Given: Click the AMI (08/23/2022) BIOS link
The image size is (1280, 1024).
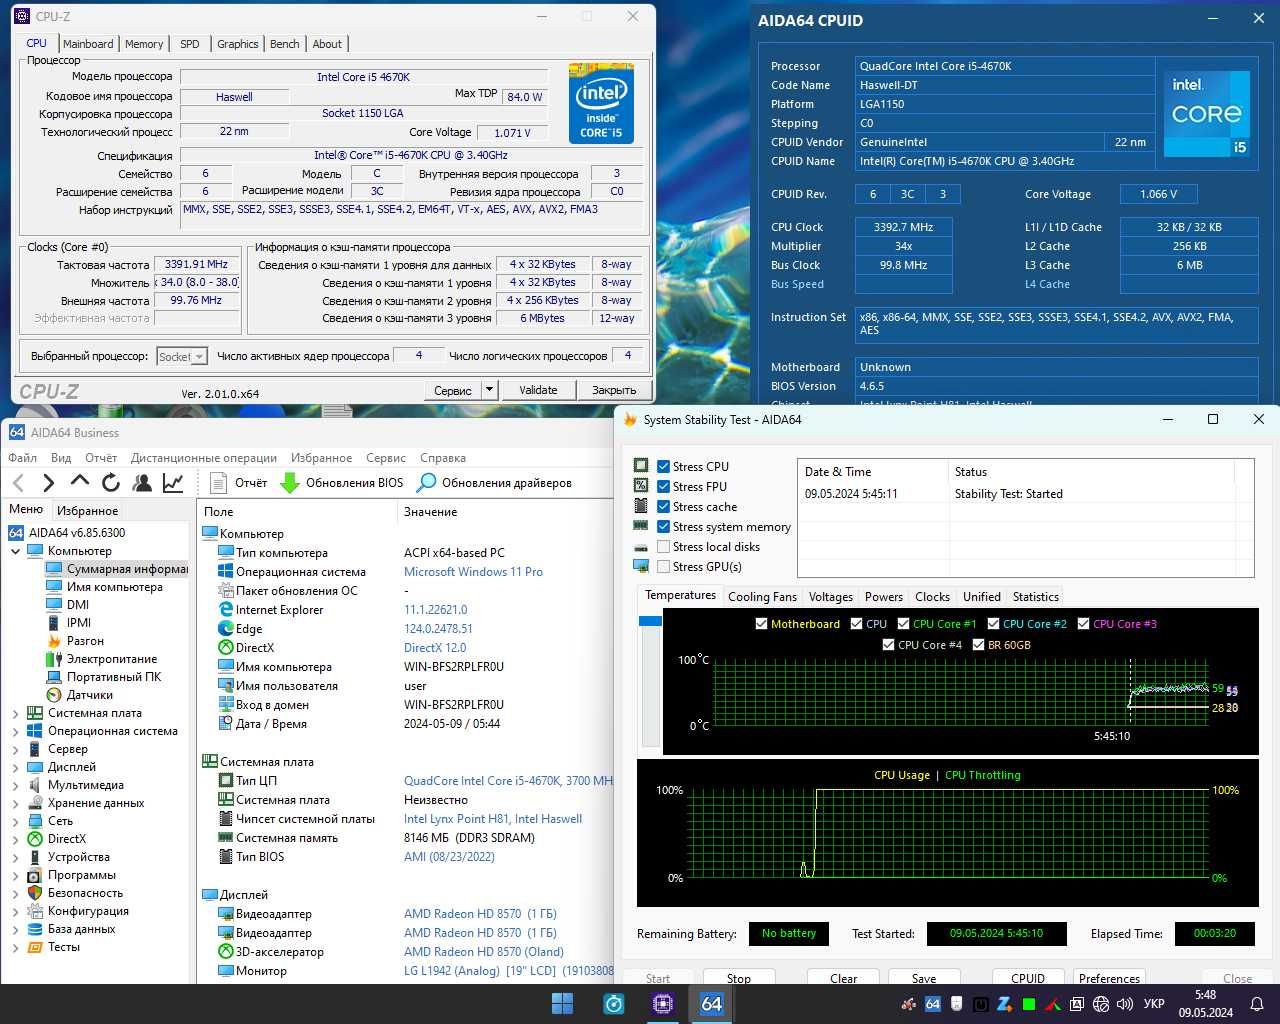Looking at the screenshot, I should (449, 857).
